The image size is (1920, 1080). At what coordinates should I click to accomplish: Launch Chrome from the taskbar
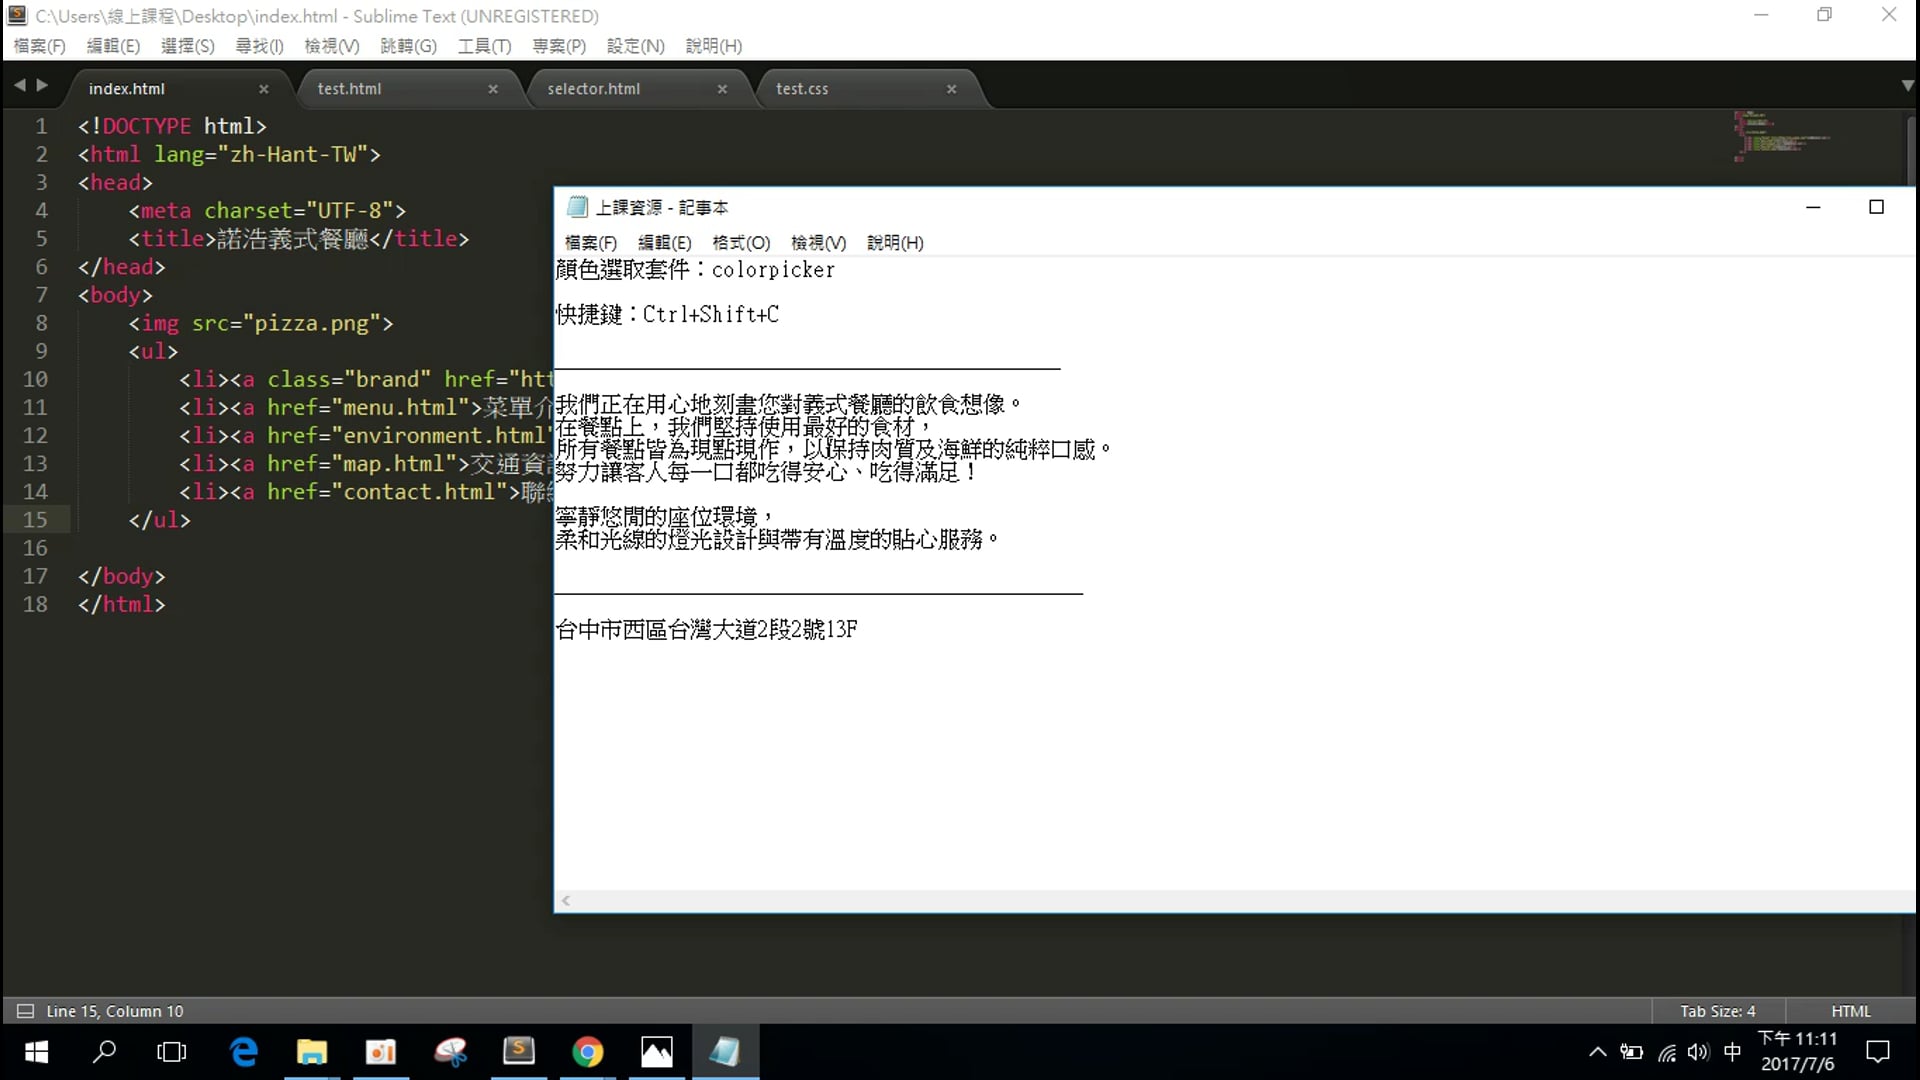click(x=589, y=1051)
